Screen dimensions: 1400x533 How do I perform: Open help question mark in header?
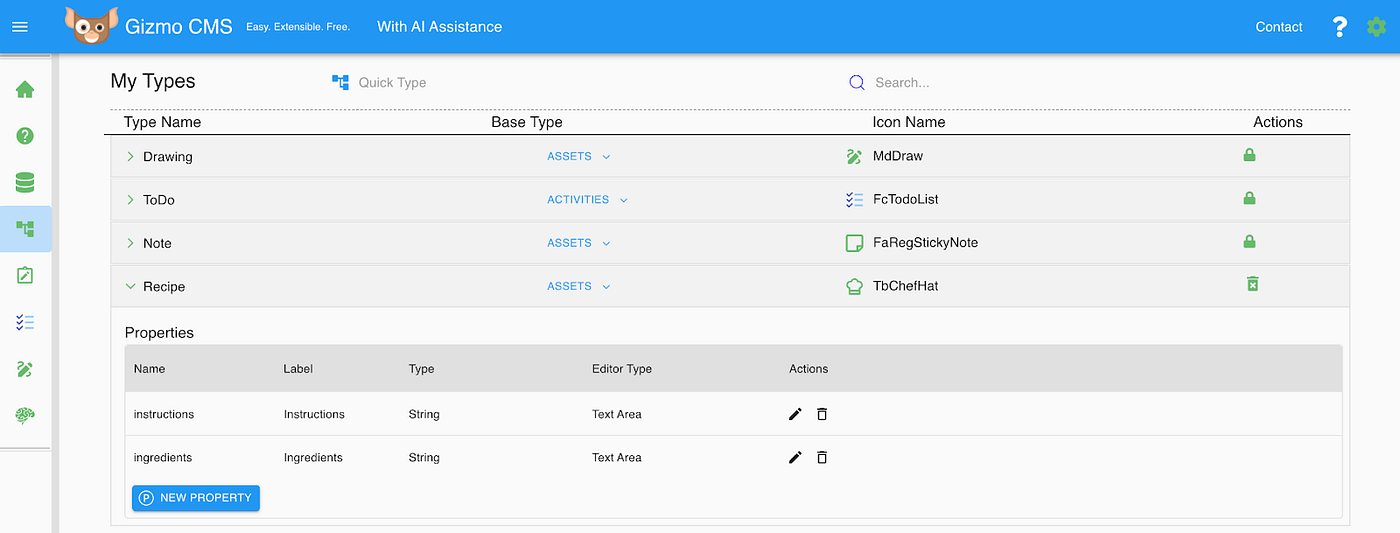pos(1340,27)
